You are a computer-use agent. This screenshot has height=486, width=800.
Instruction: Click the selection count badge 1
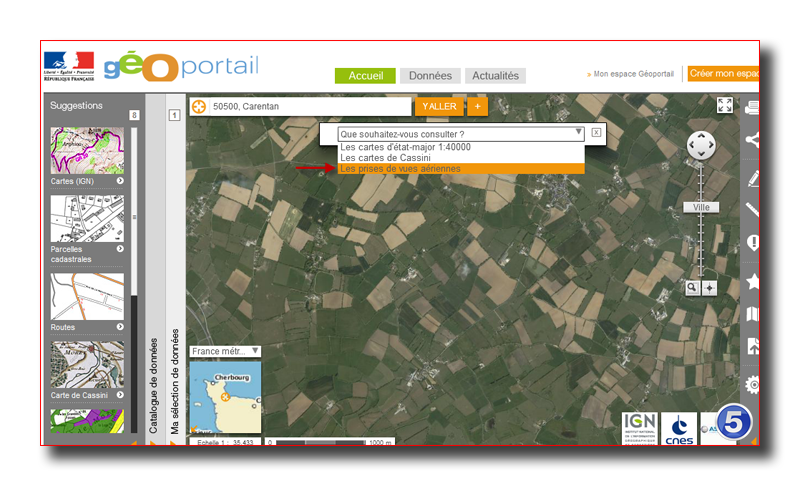(x=174, y=115)
